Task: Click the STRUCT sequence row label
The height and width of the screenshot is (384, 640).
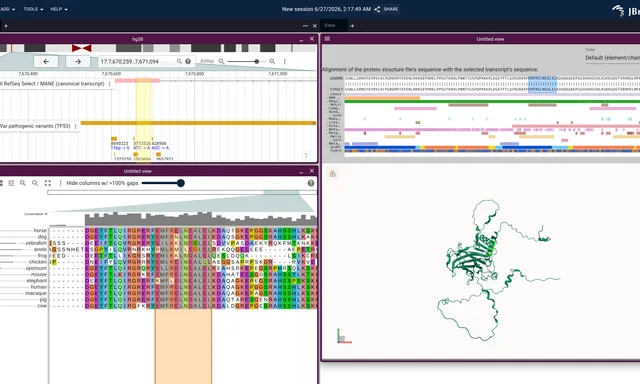Action: (x=336, y=89)
